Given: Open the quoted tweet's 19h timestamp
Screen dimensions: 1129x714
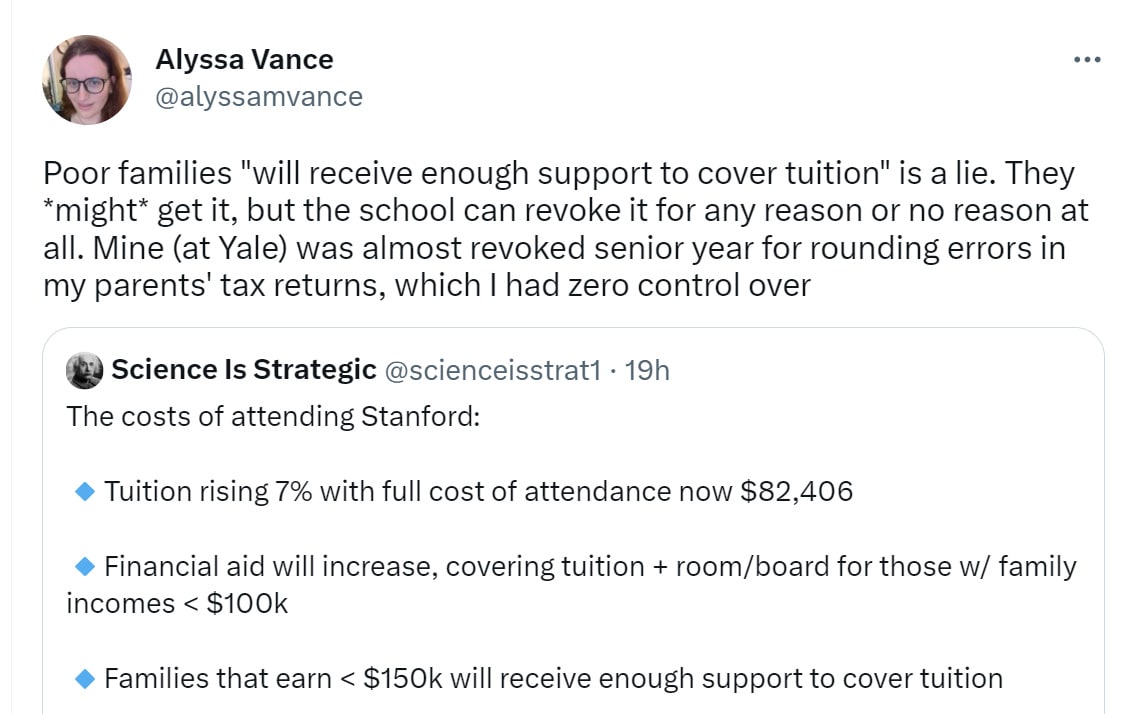Looking at the screenshot, I should (647, 370).
